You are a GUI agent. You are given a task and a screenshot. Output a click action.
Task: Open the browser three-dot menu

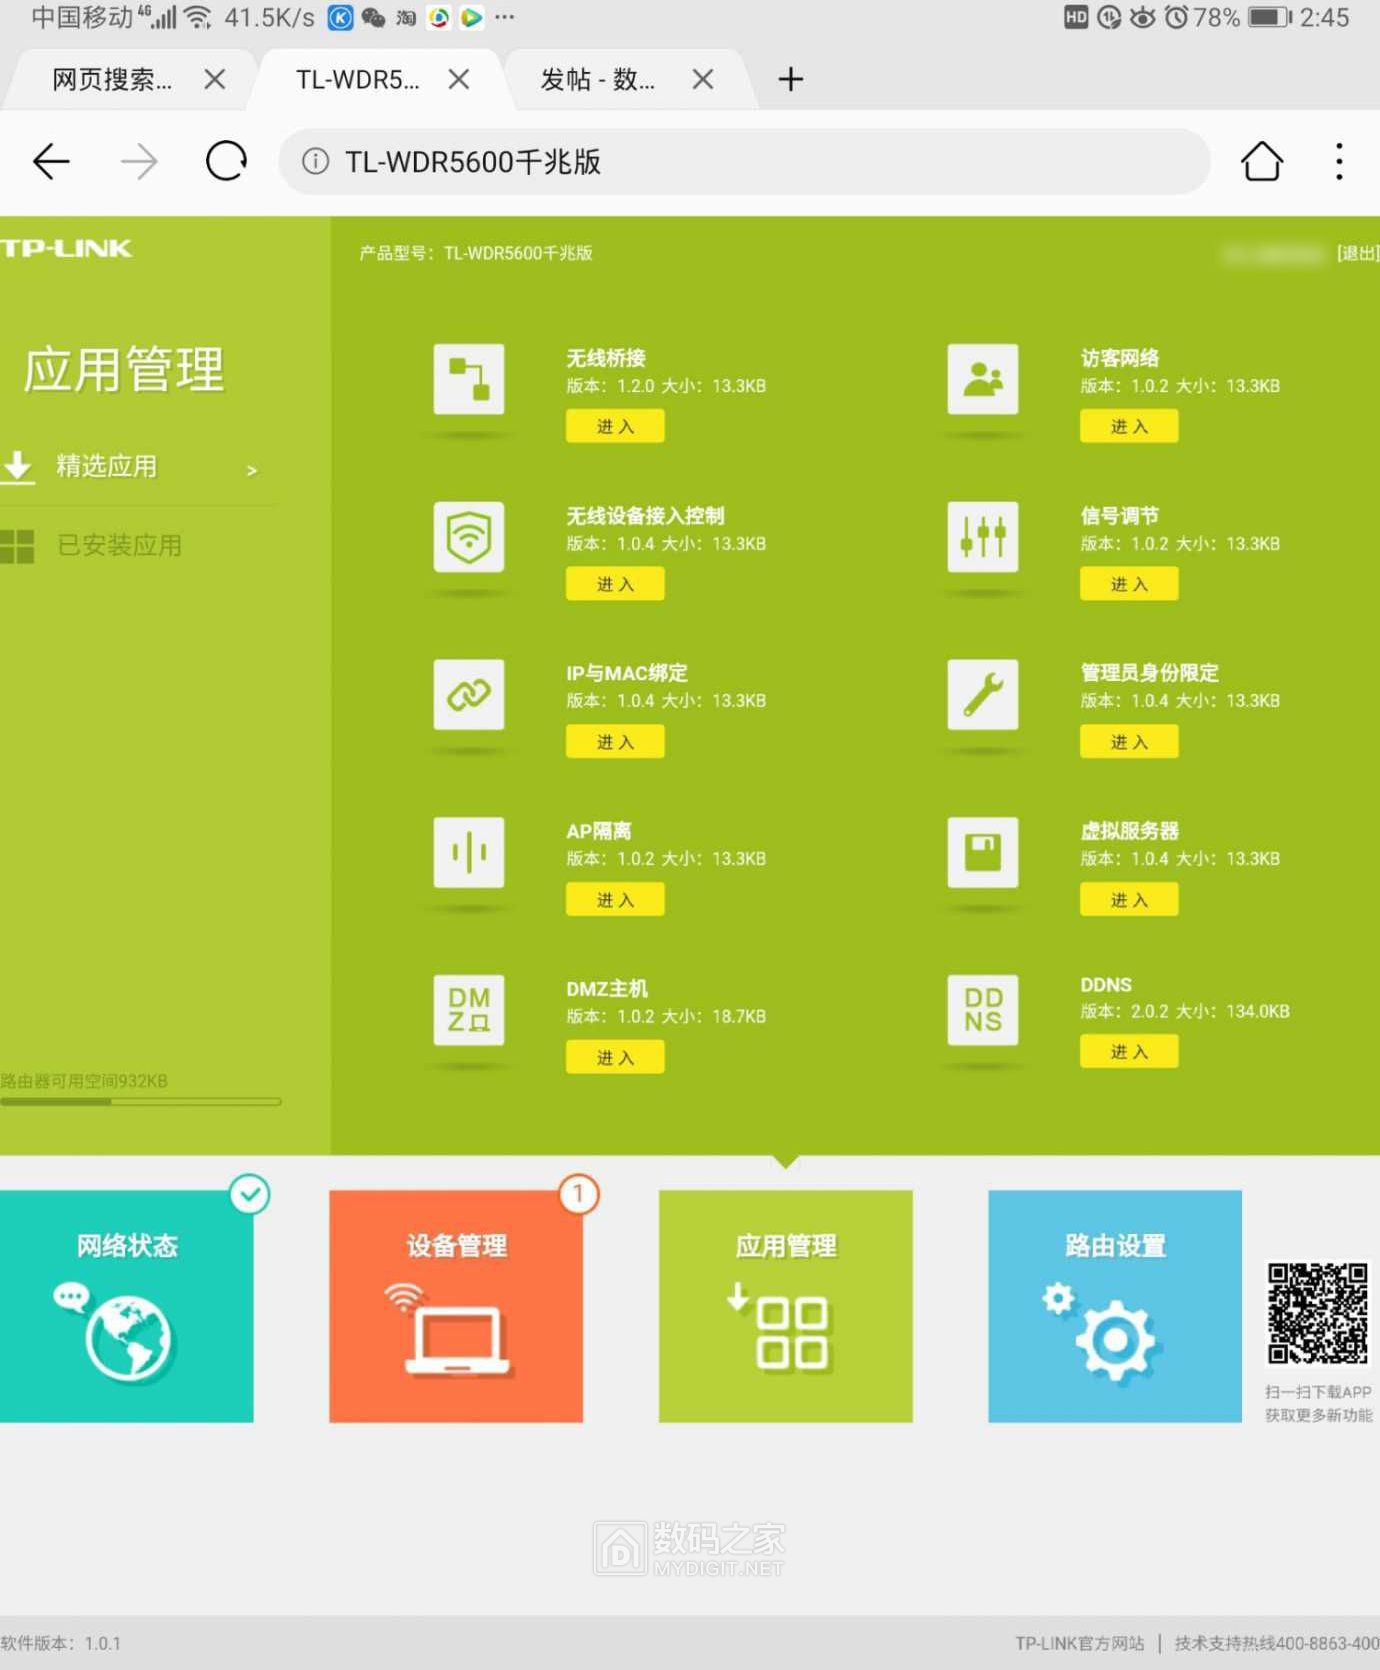pos(1339,161)
